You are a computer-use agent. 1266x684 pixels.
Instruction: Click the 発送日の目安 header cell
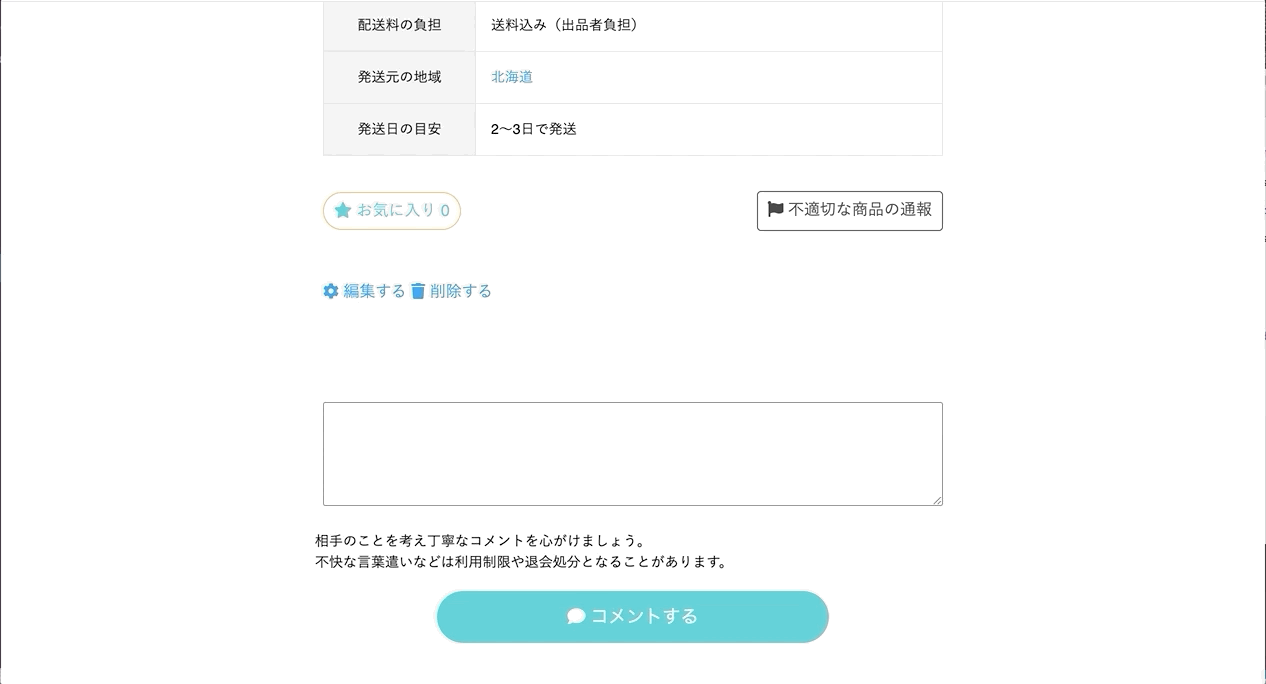[399, 129]
